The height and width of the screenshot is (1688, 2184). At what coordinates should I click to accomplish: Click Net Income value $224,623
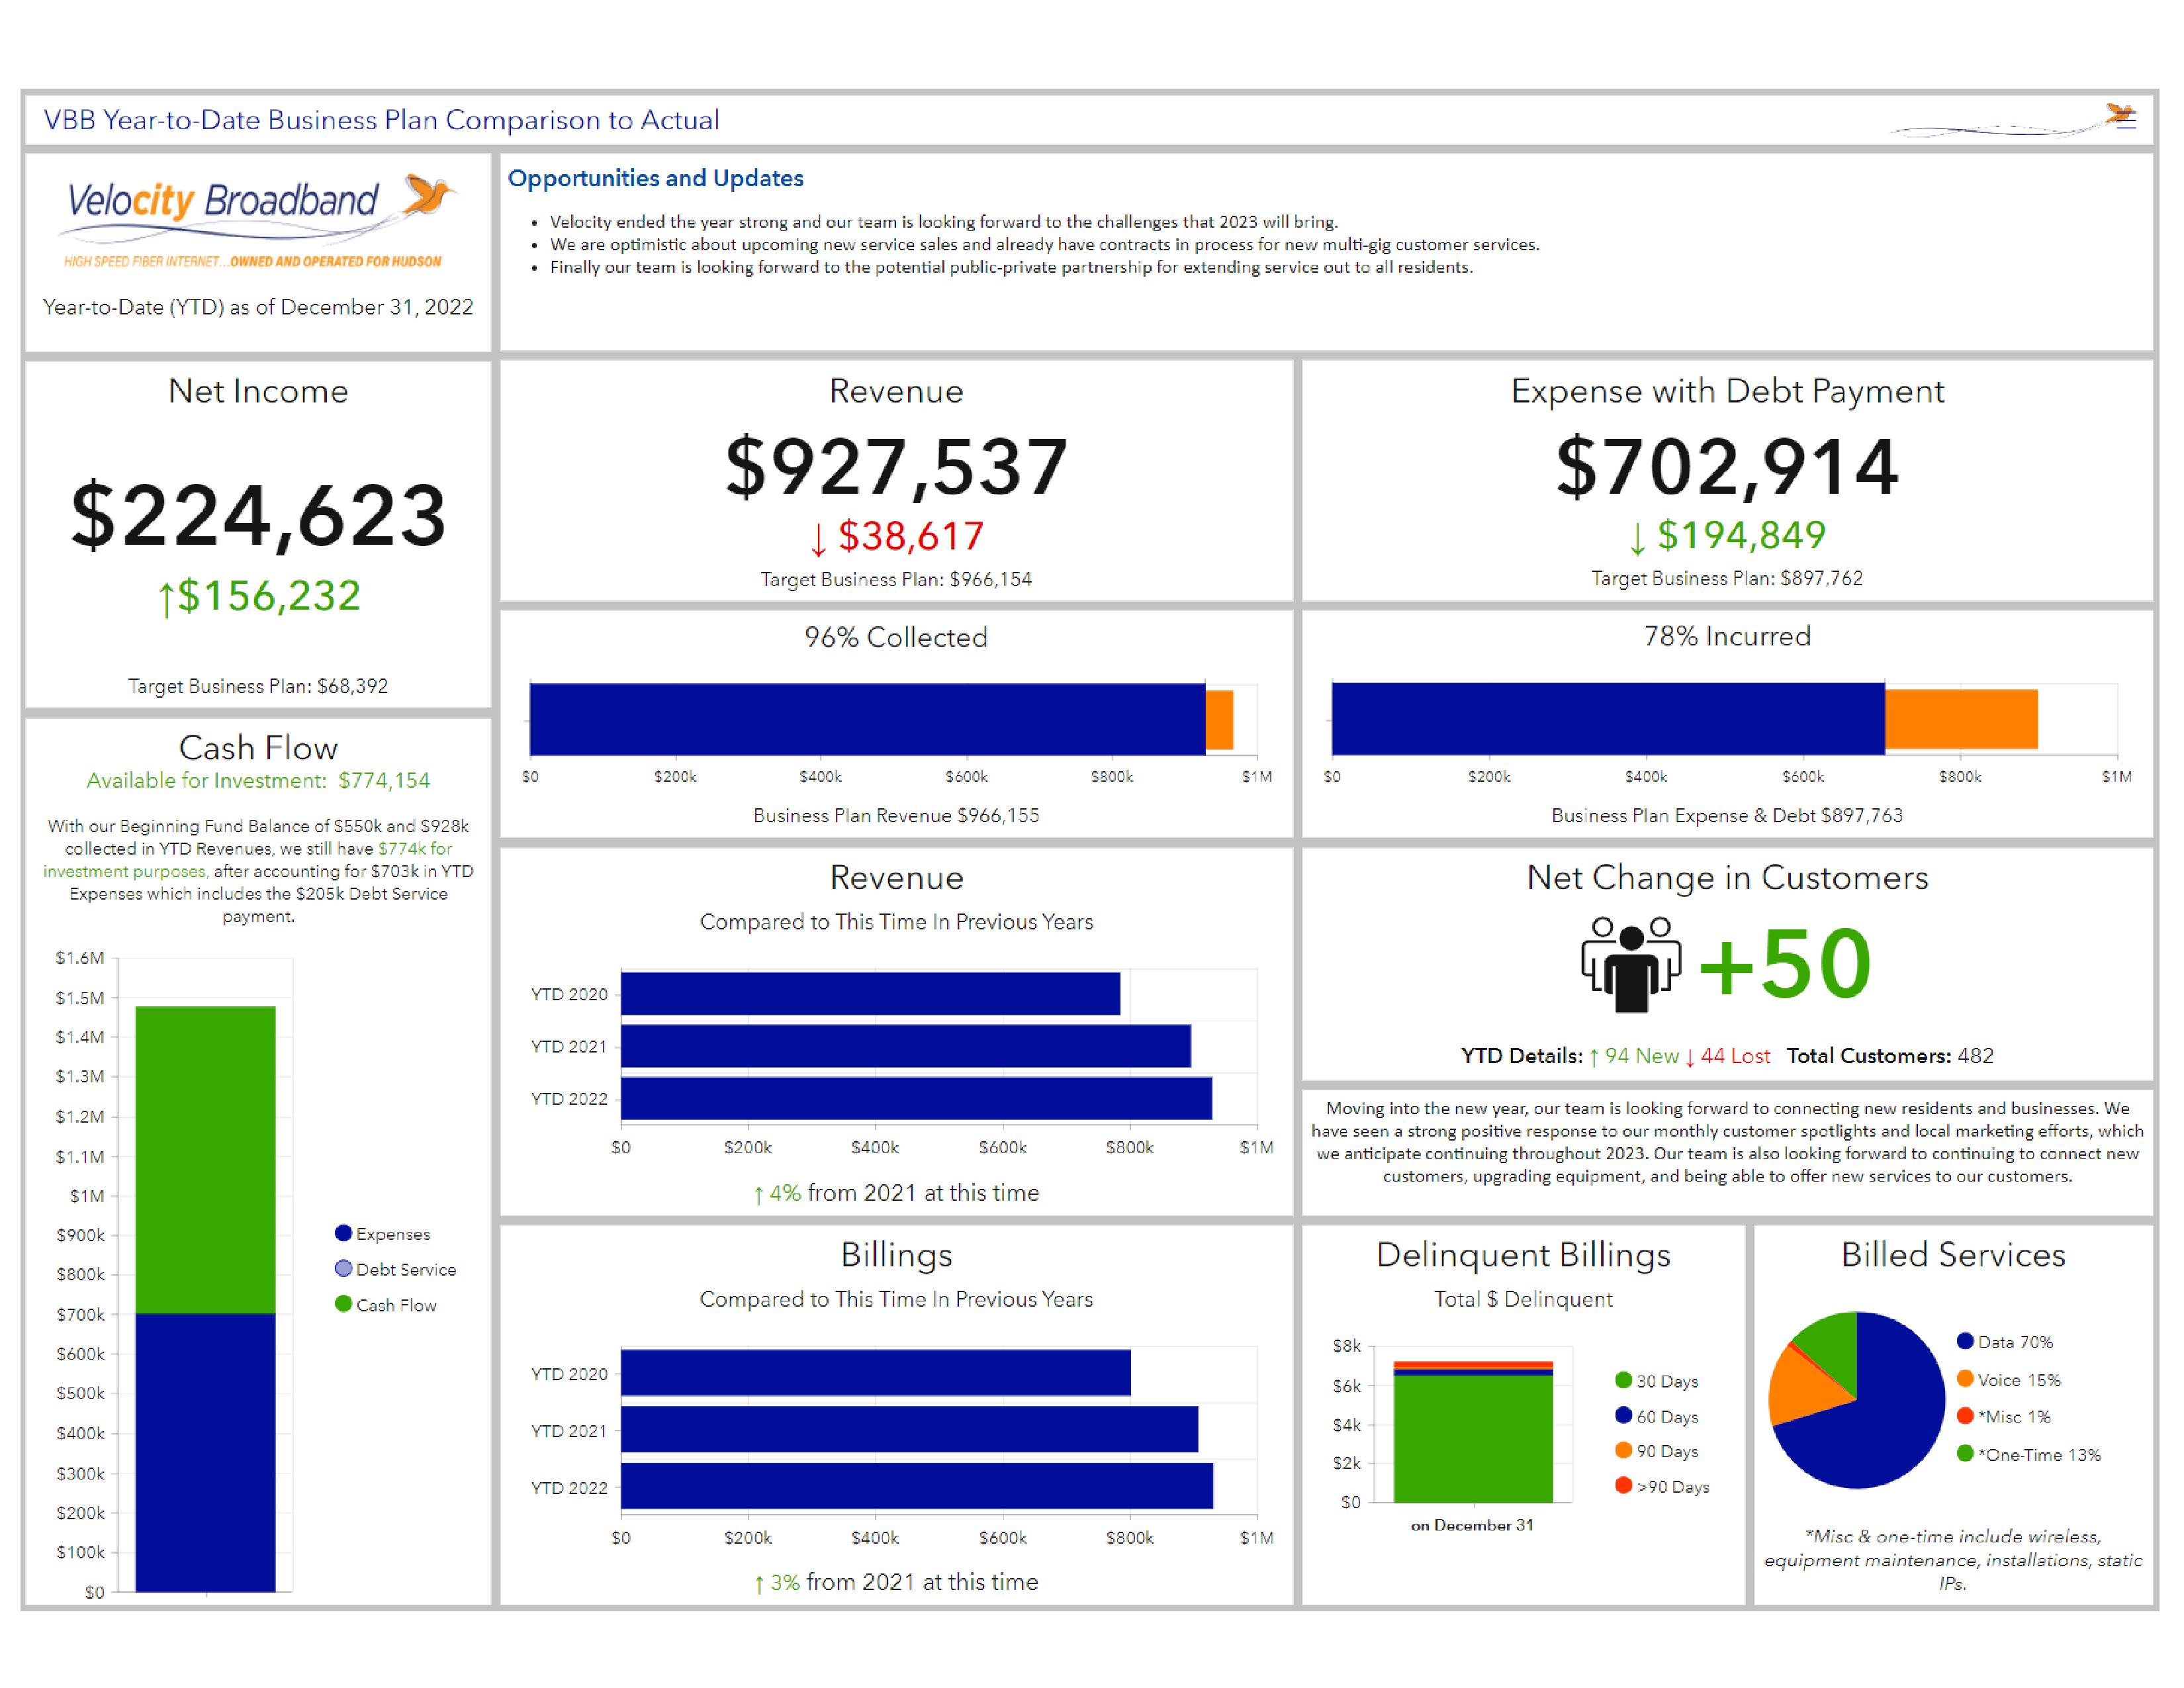[x=258, y=516]
